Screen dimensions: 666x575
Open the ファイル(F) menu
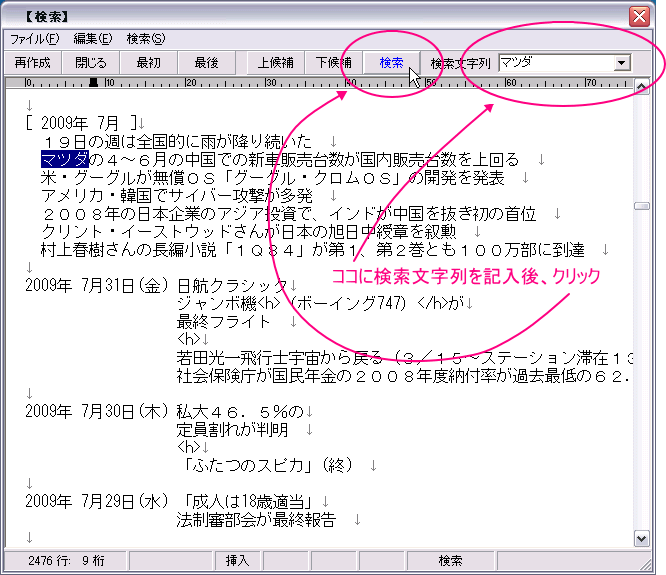pyautogui.click(x=34, y=39)
